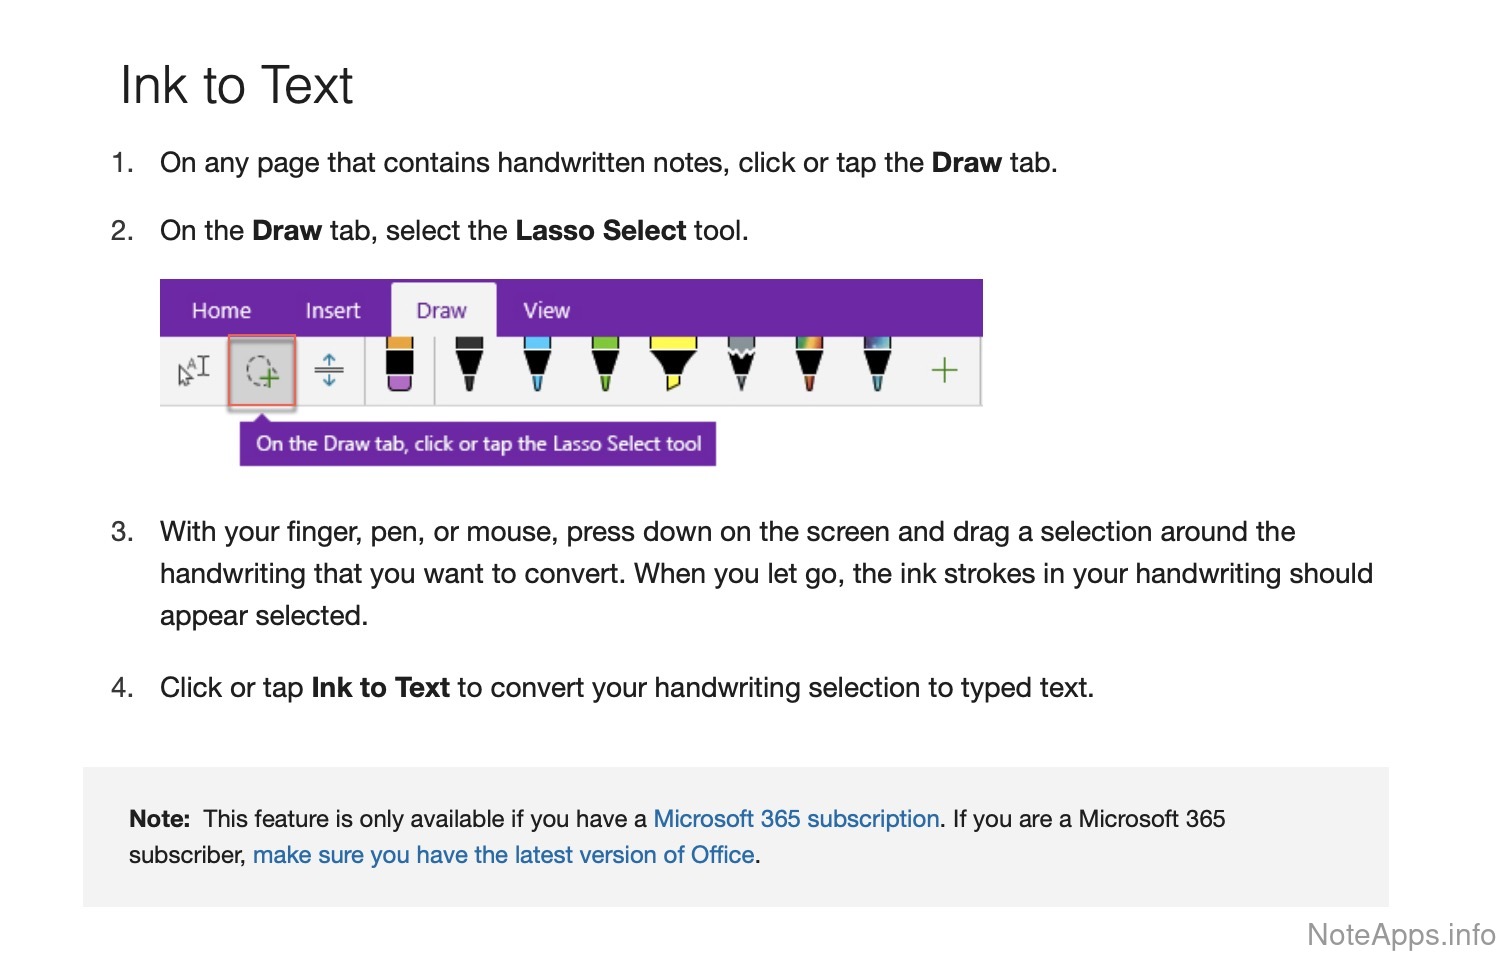
Task: Choose the Insert or Remove Space tool
Action: coord(329,371)
